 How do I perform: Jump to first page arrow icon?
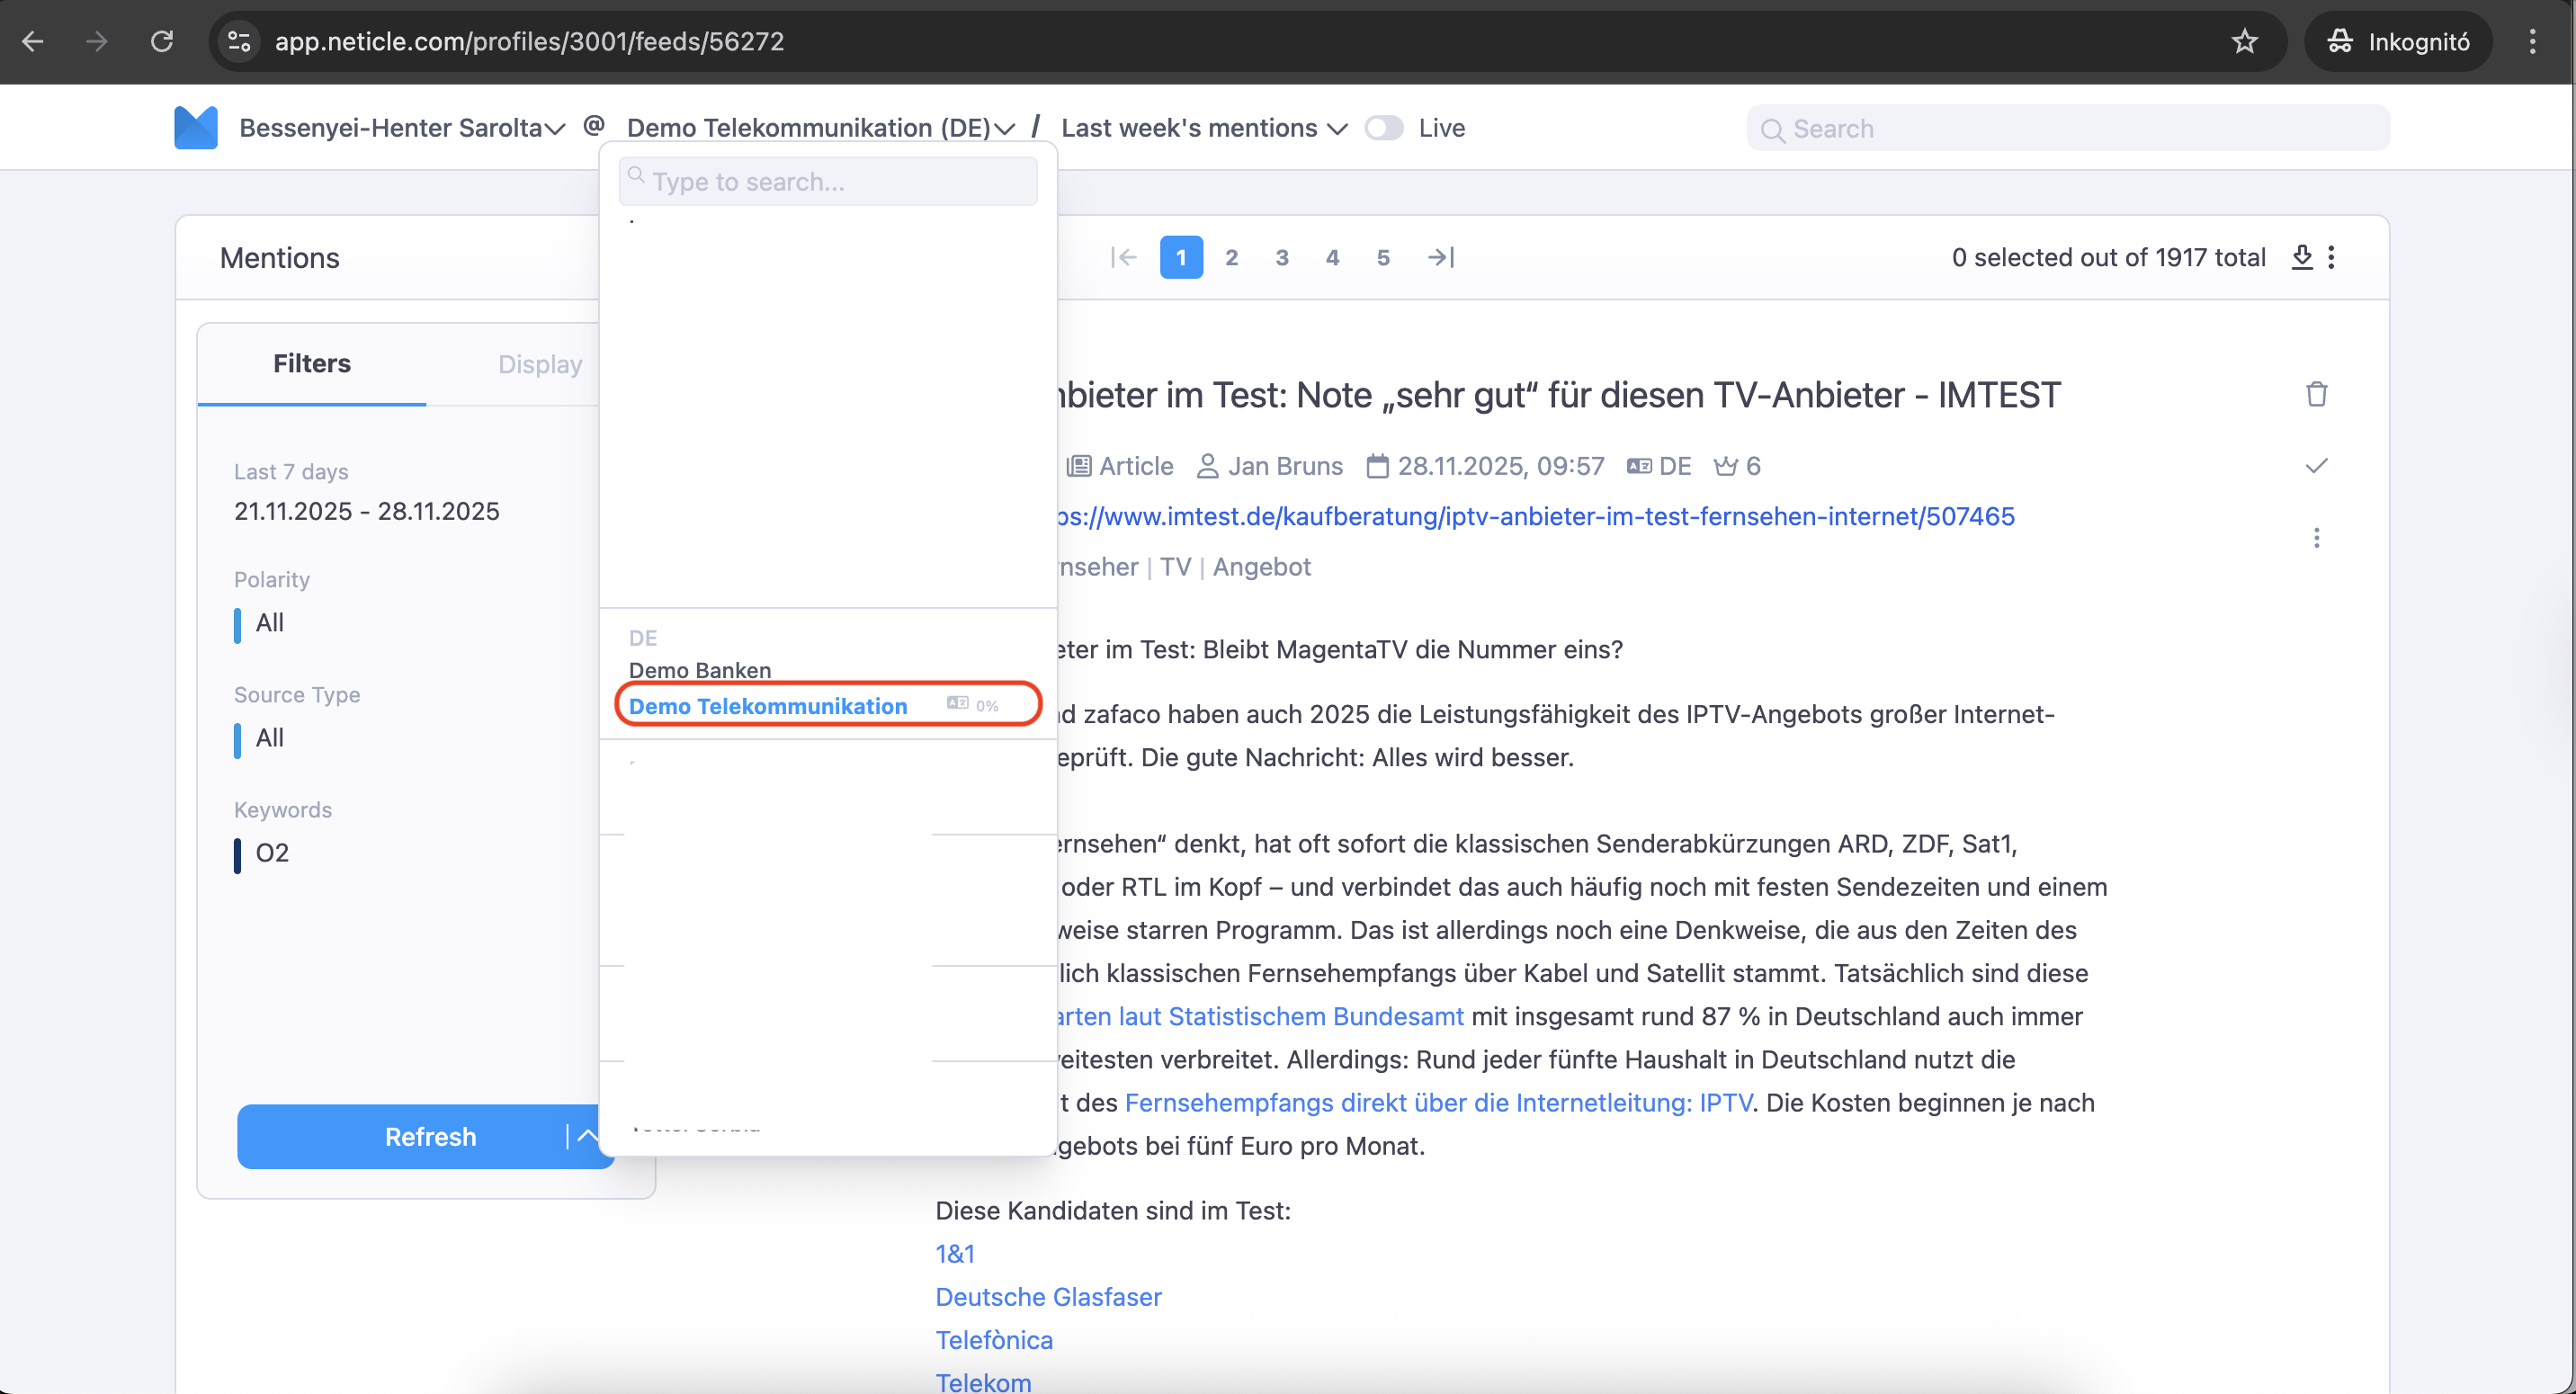(1123, 257)
